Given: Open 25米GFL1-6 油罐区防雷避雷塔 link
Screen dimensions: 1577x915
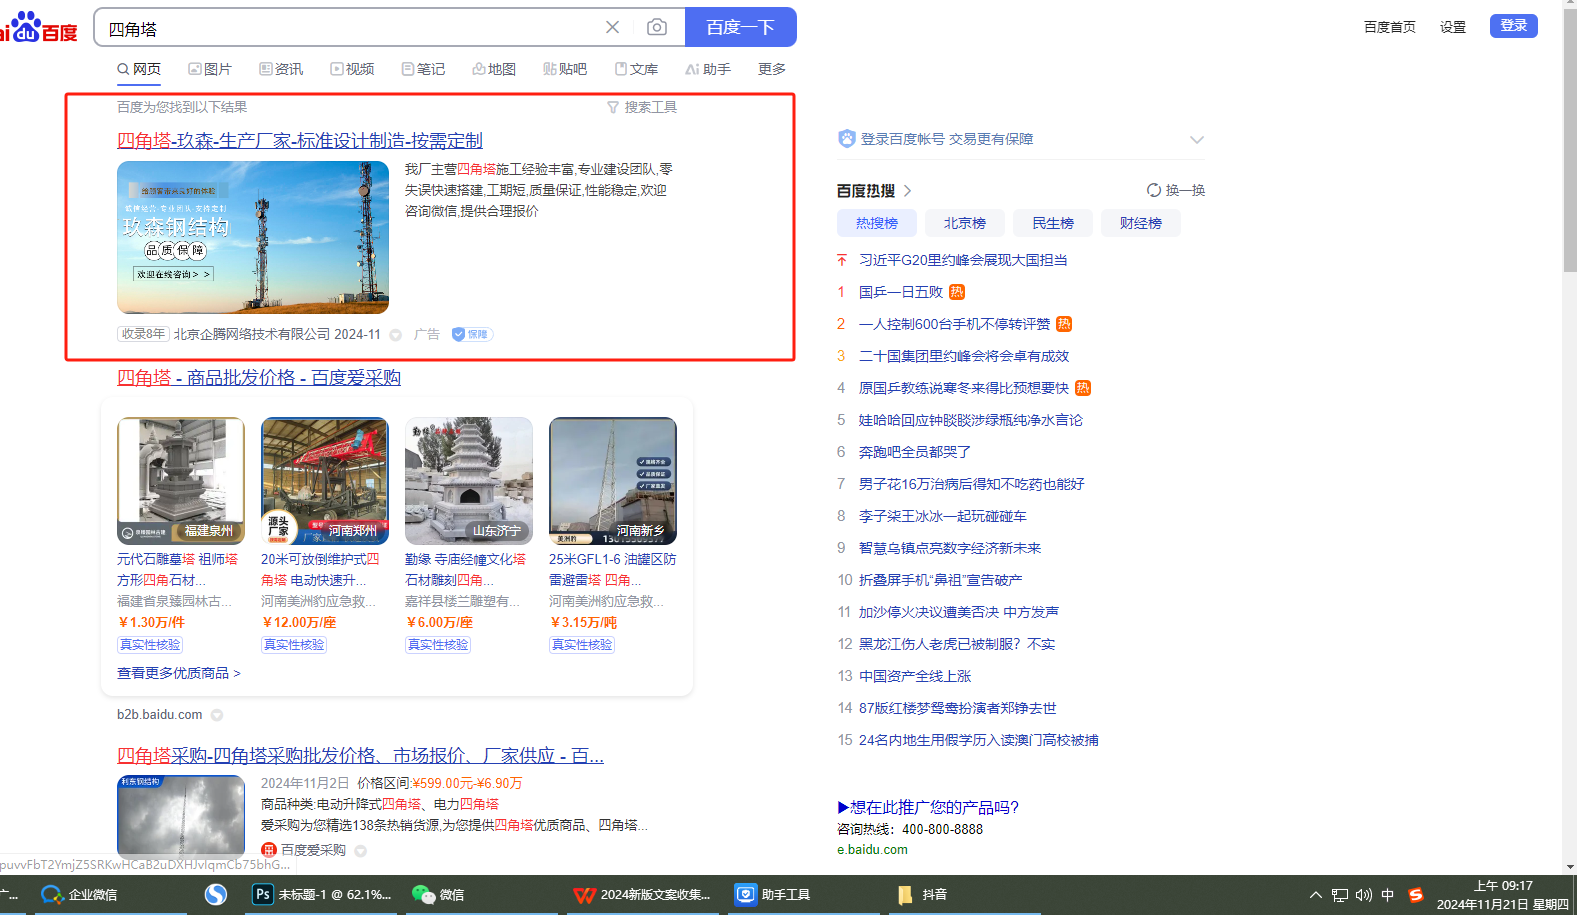Looking at the screenshot, I should point(613,569).
